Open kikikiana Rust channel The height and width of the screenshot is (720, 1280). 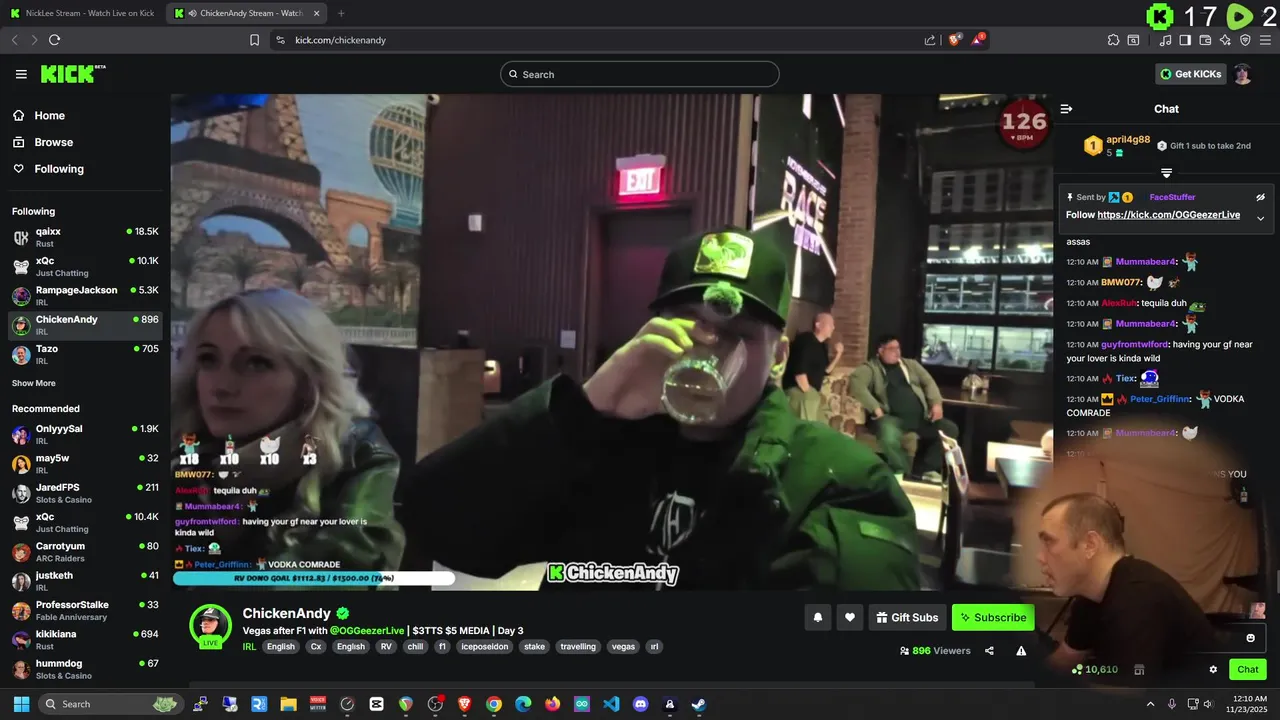pos(85,639)
